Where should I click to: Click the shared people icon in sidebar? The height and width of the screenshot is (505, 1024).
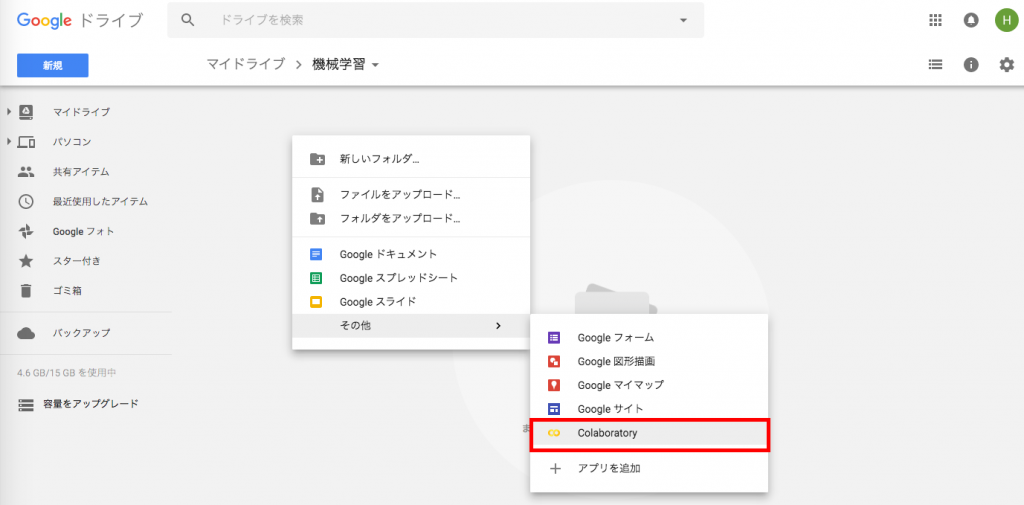26,172
